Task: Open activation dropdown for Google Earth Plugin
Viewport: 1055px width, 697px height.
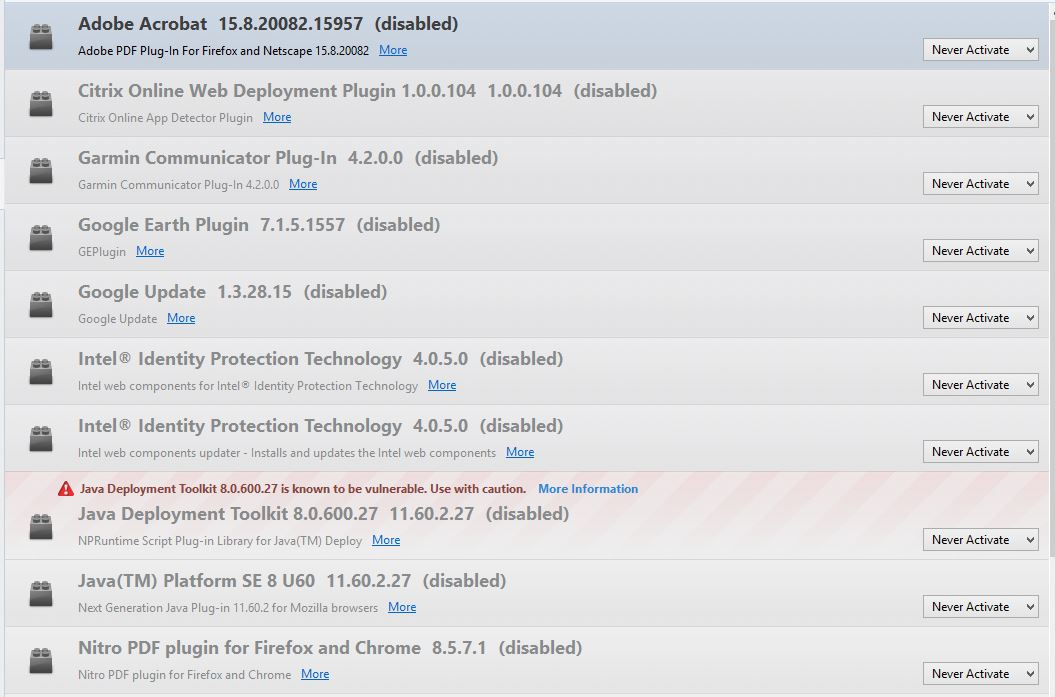Action: (980, 251)
